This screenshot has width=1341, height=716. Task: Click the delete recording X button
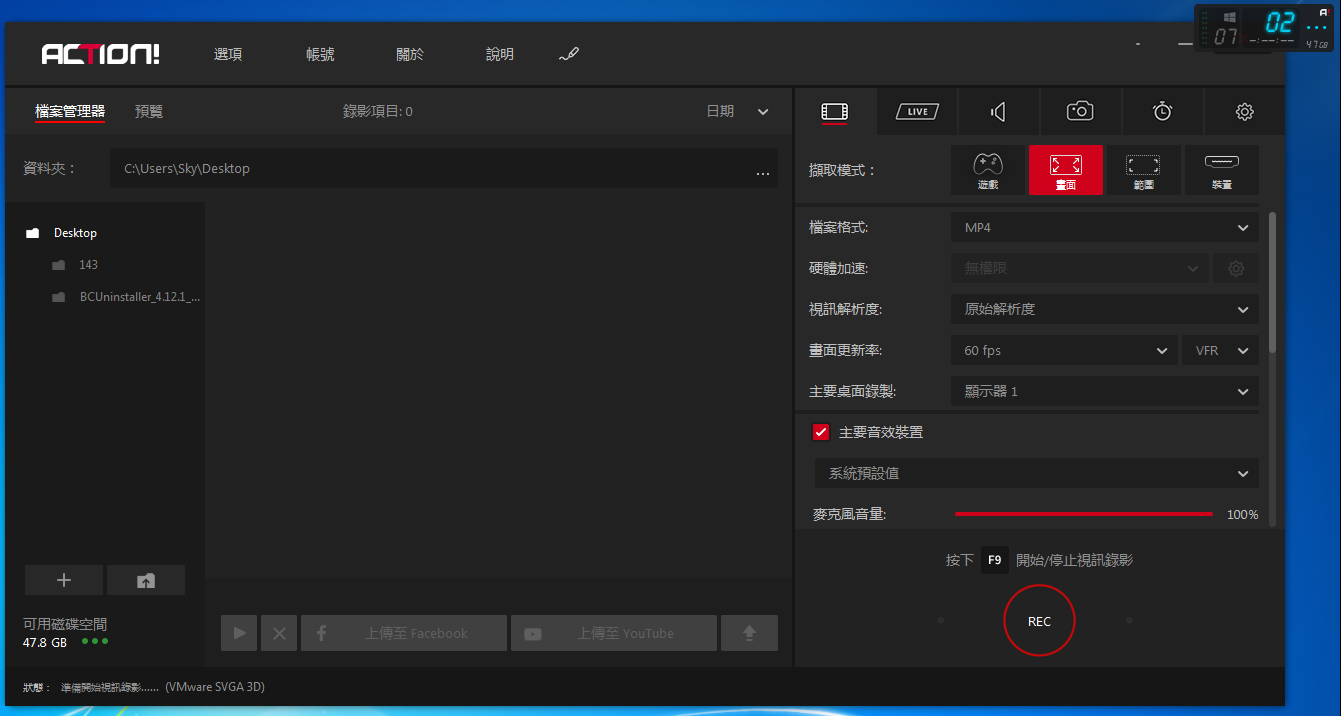pyautogui.click(x=279, y=633)
